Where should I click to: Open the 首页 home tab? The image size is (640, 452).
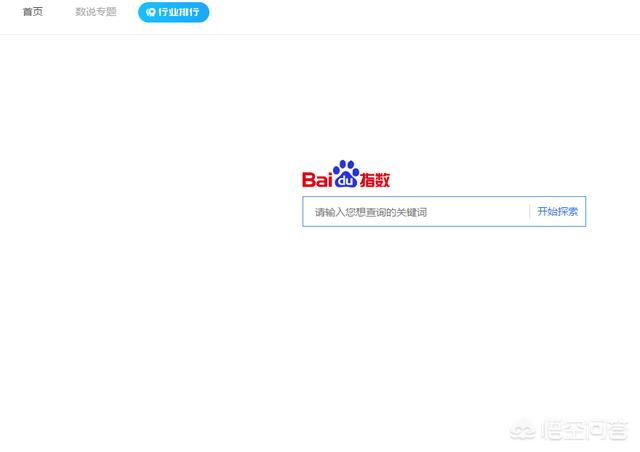click(x=33, y=12)
